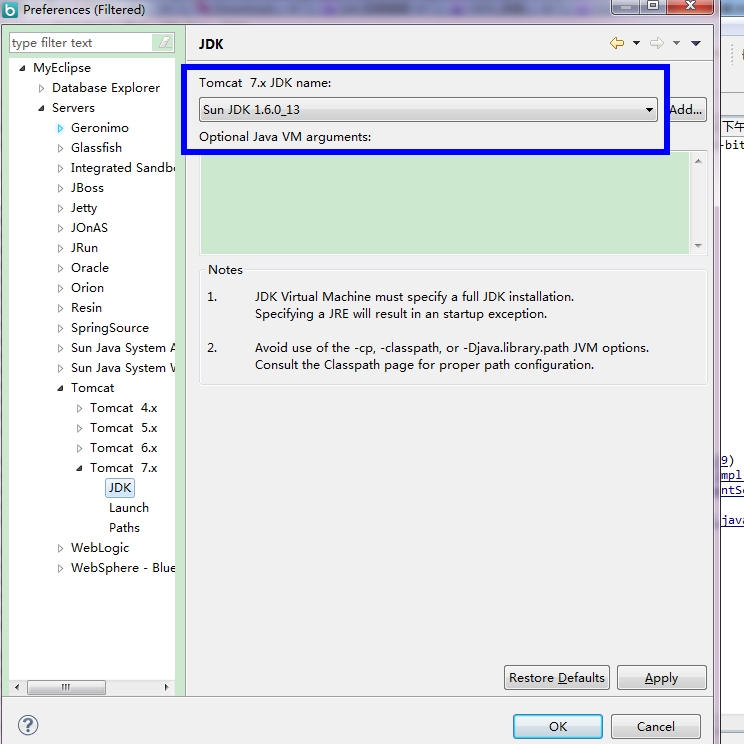The image size is (744, 744).
Task: Expand the JRun server node
Action: pos(60,248)
